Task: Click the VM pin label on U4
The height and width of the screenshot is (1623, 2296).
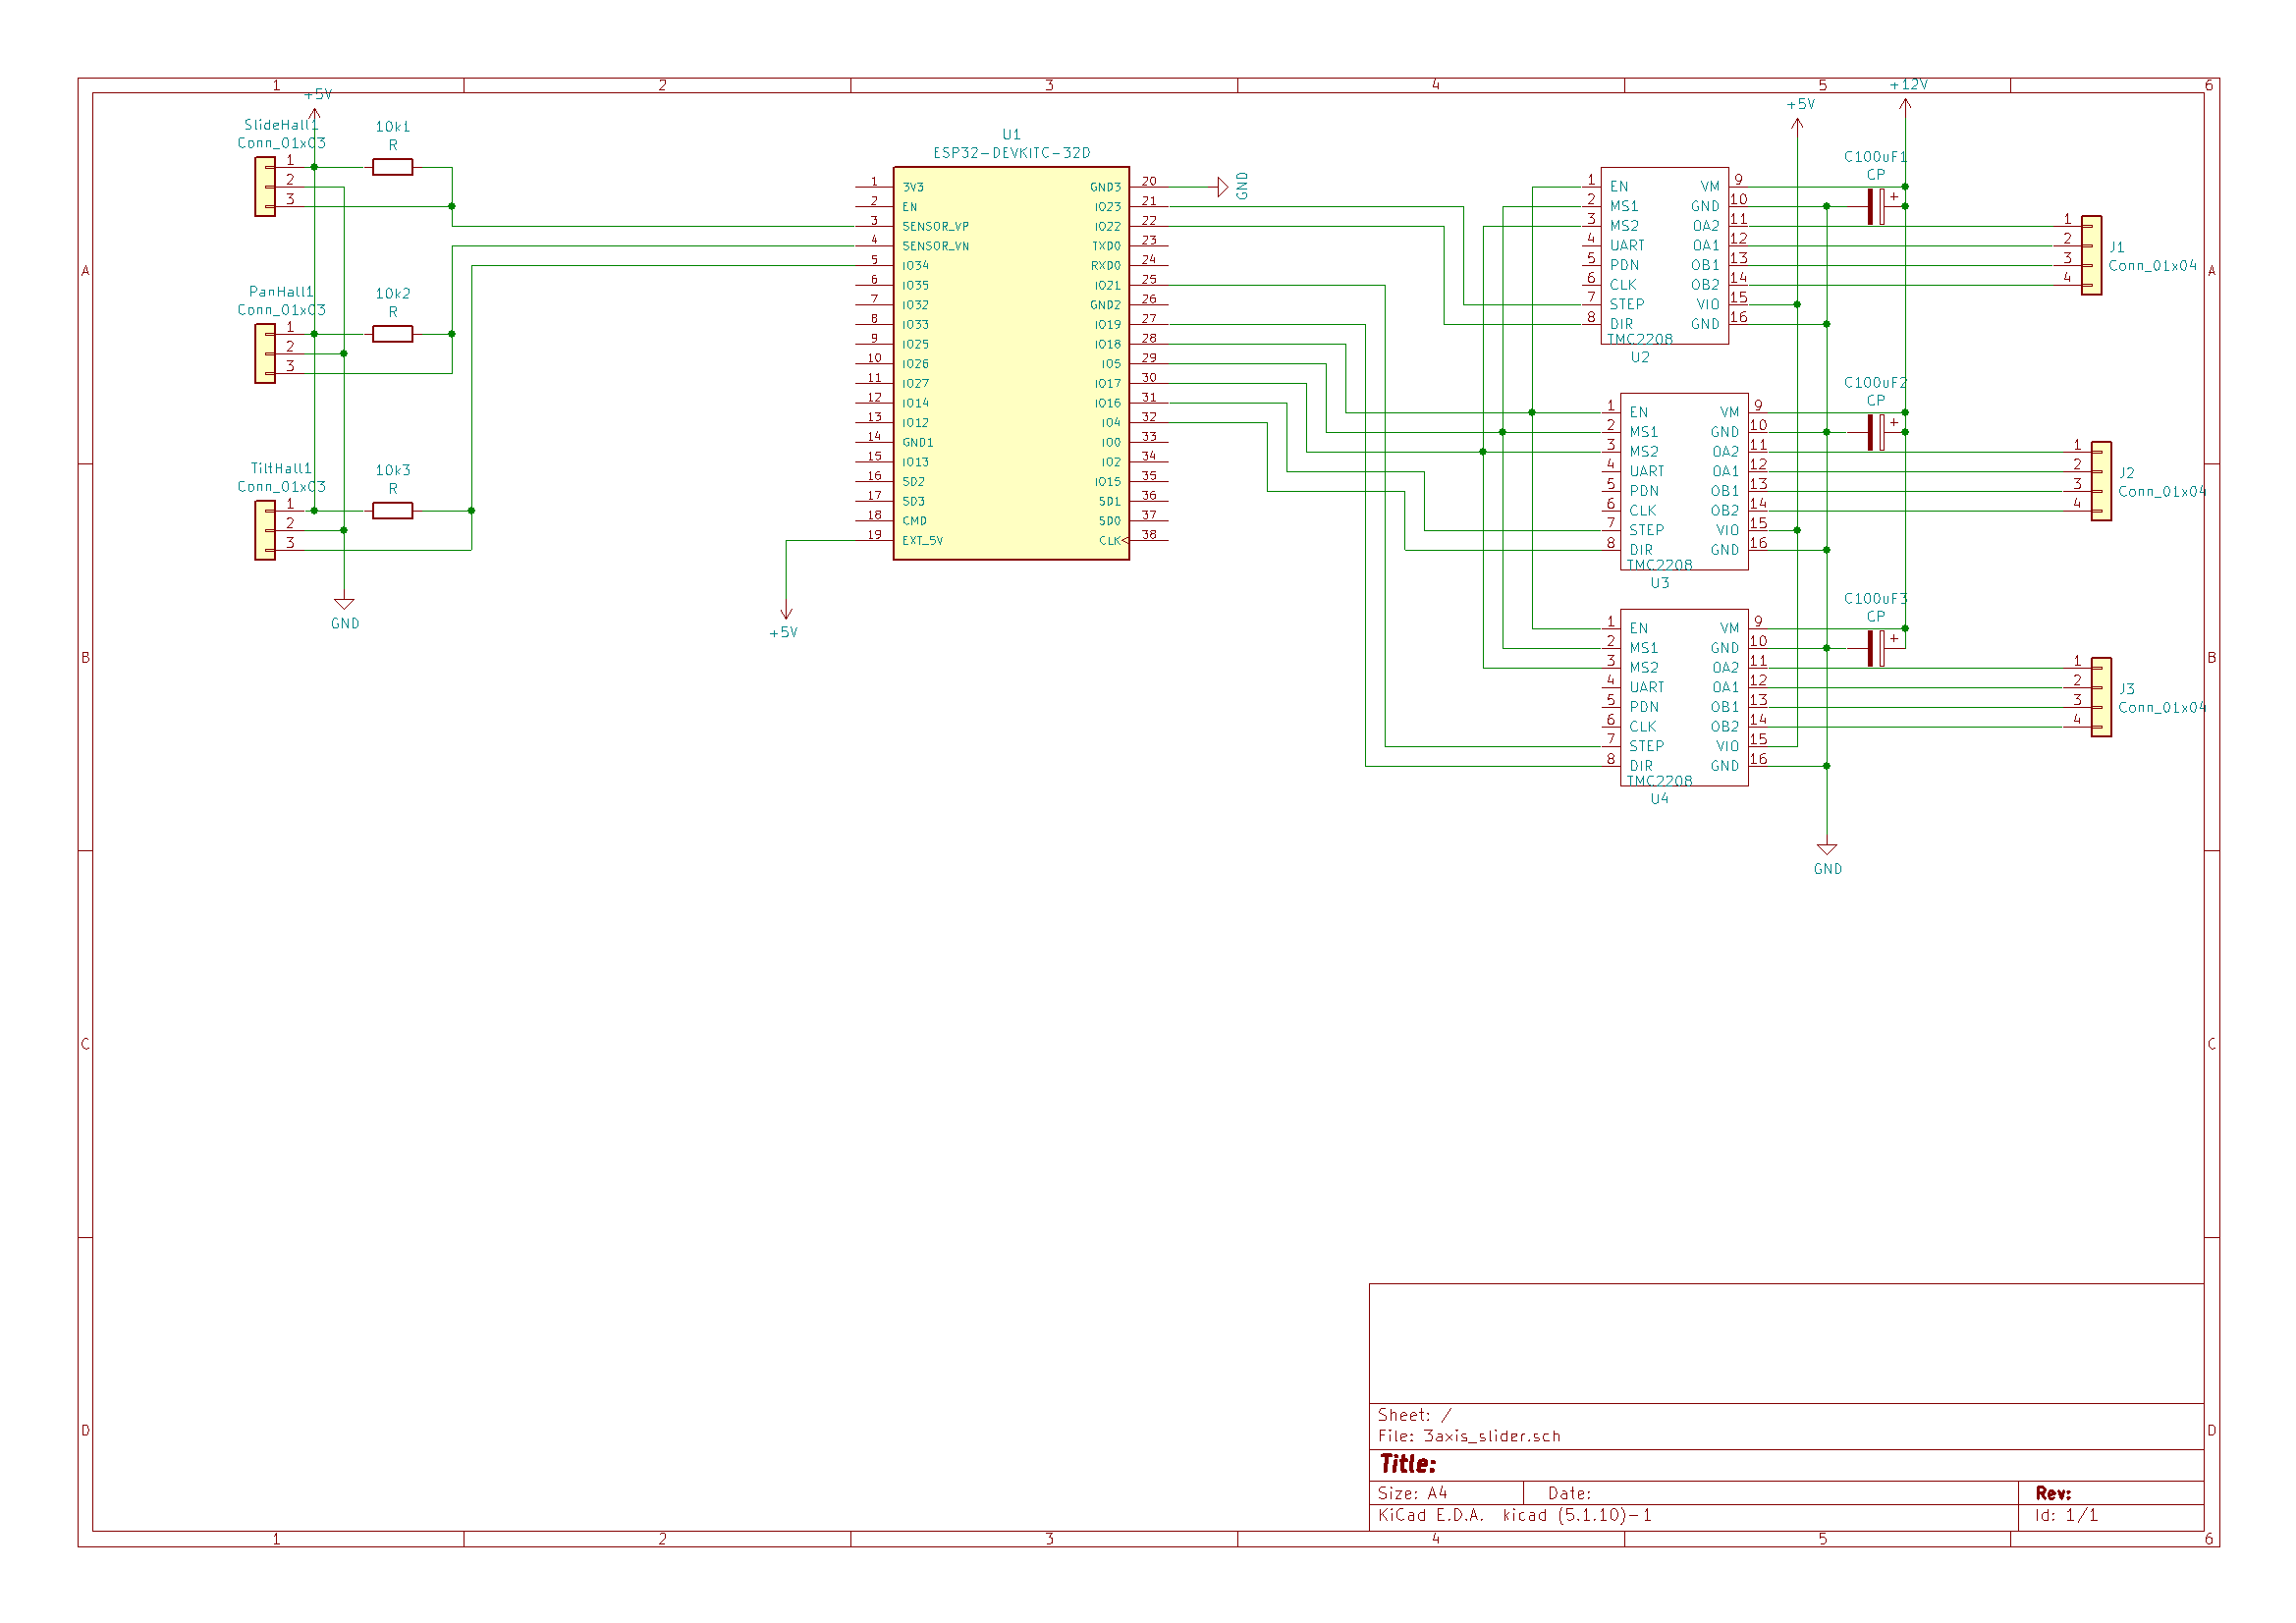Action: pos(1729,629)
